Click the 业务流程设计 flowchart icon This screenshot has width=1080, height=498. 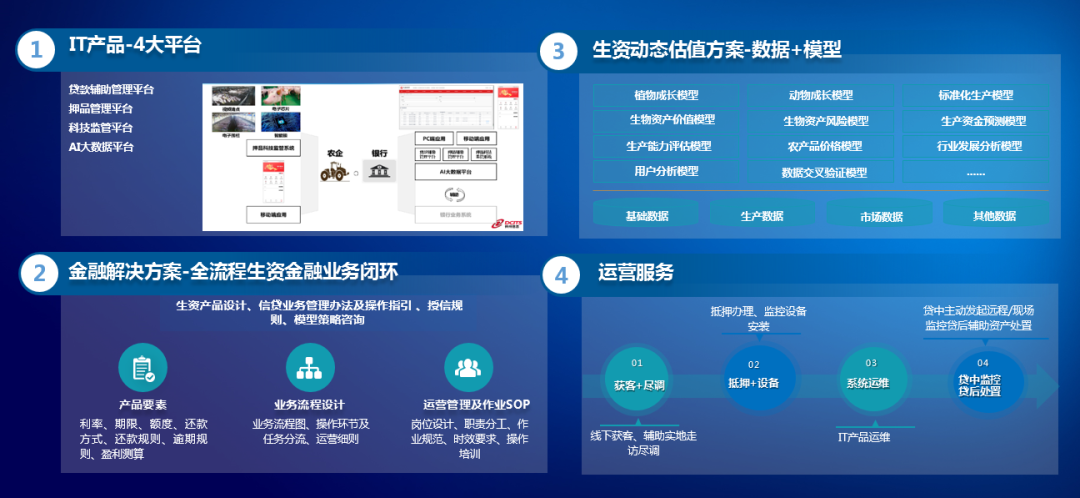pos(309,367)
